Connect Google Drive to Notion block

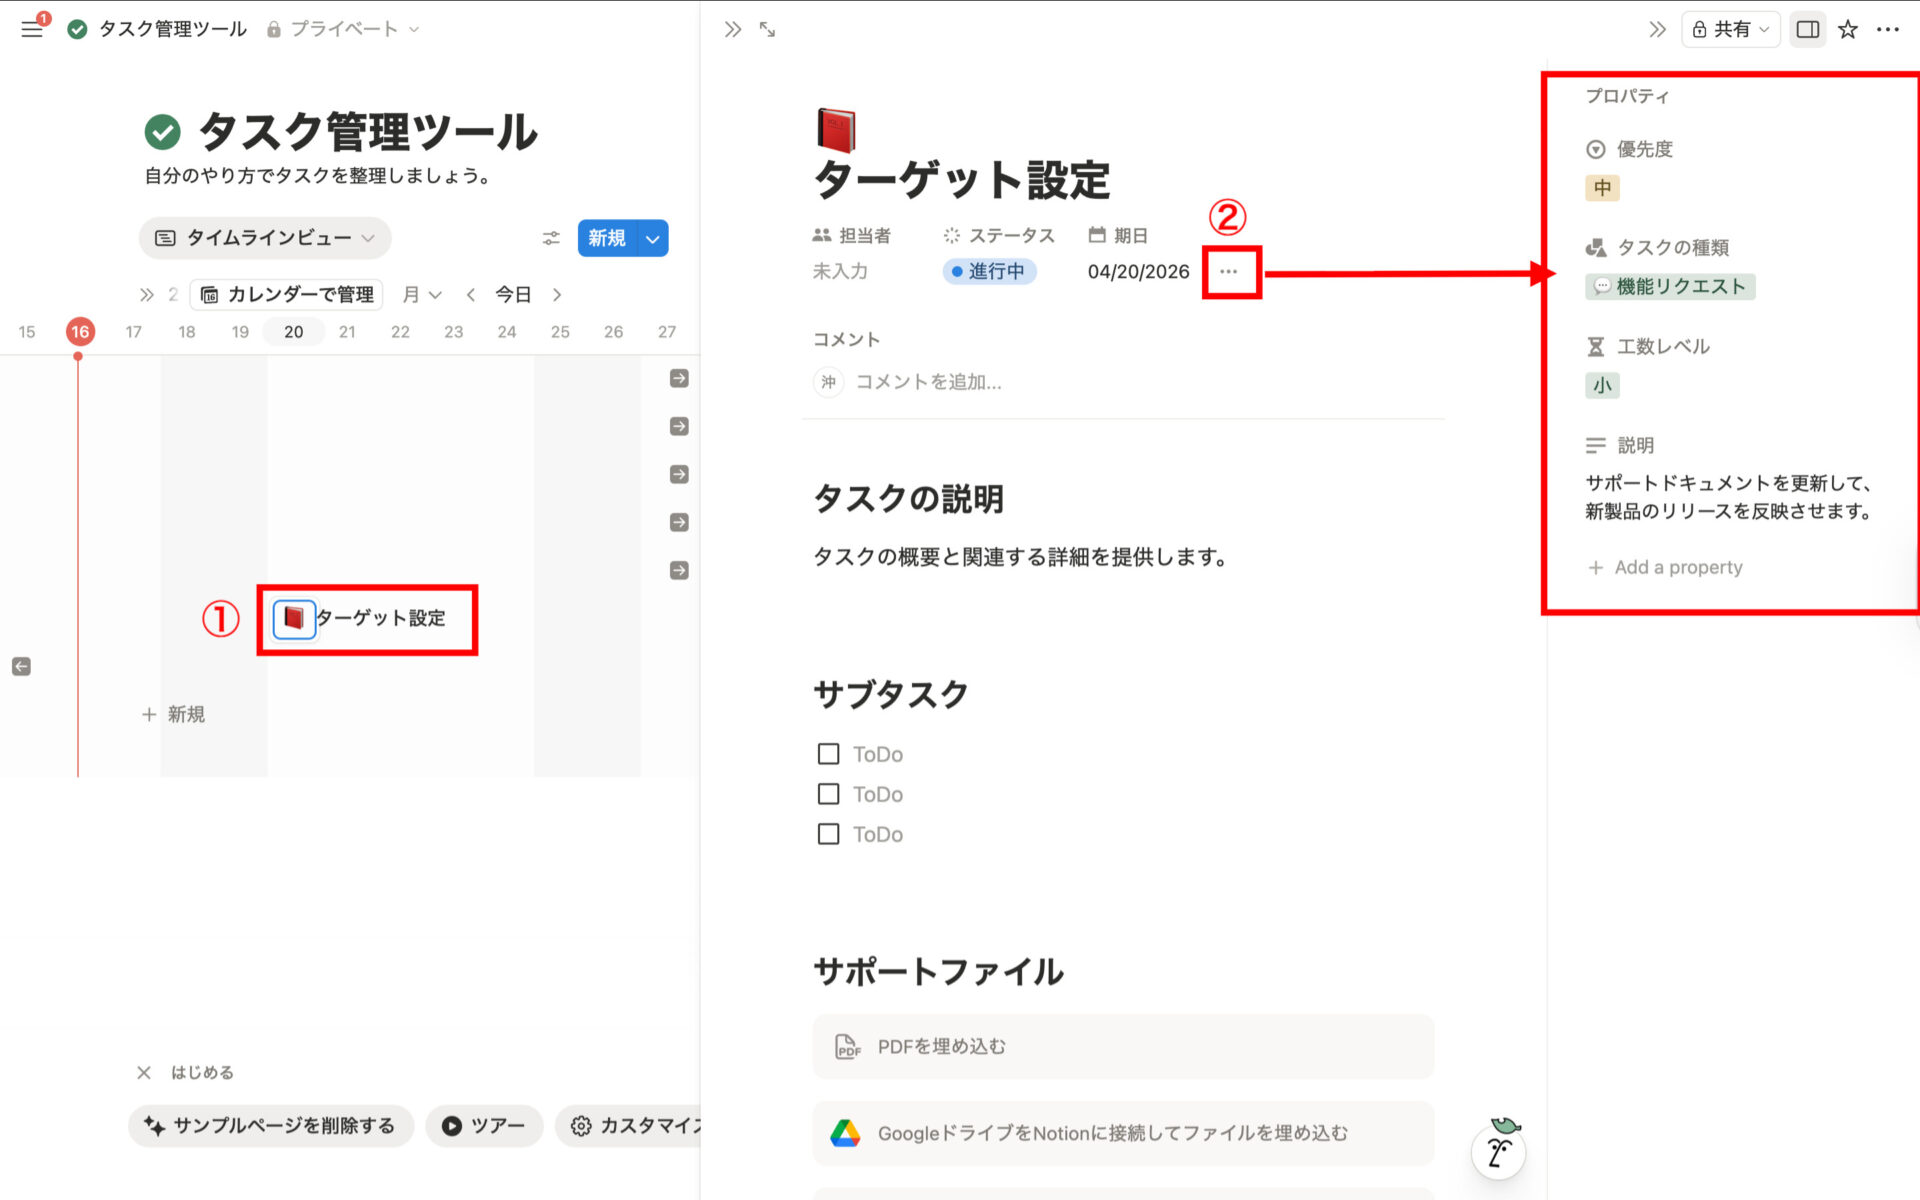click(1123, 1133)
